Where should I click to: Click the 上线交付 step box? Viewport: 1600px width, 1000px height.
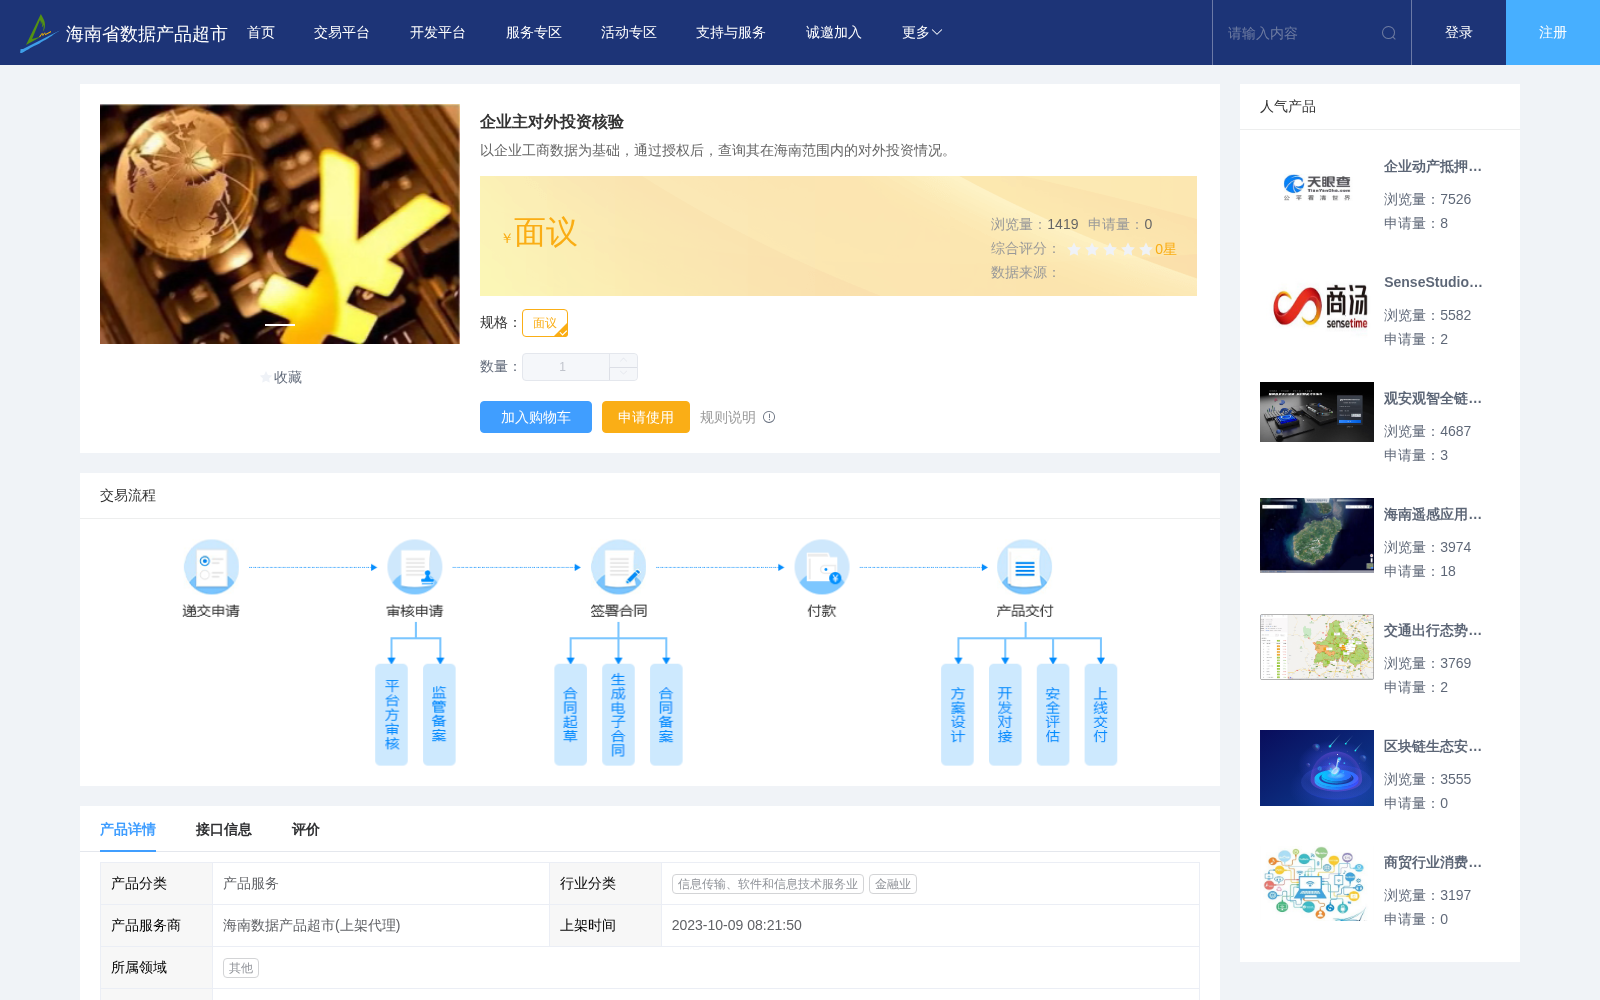point(1101,715)
